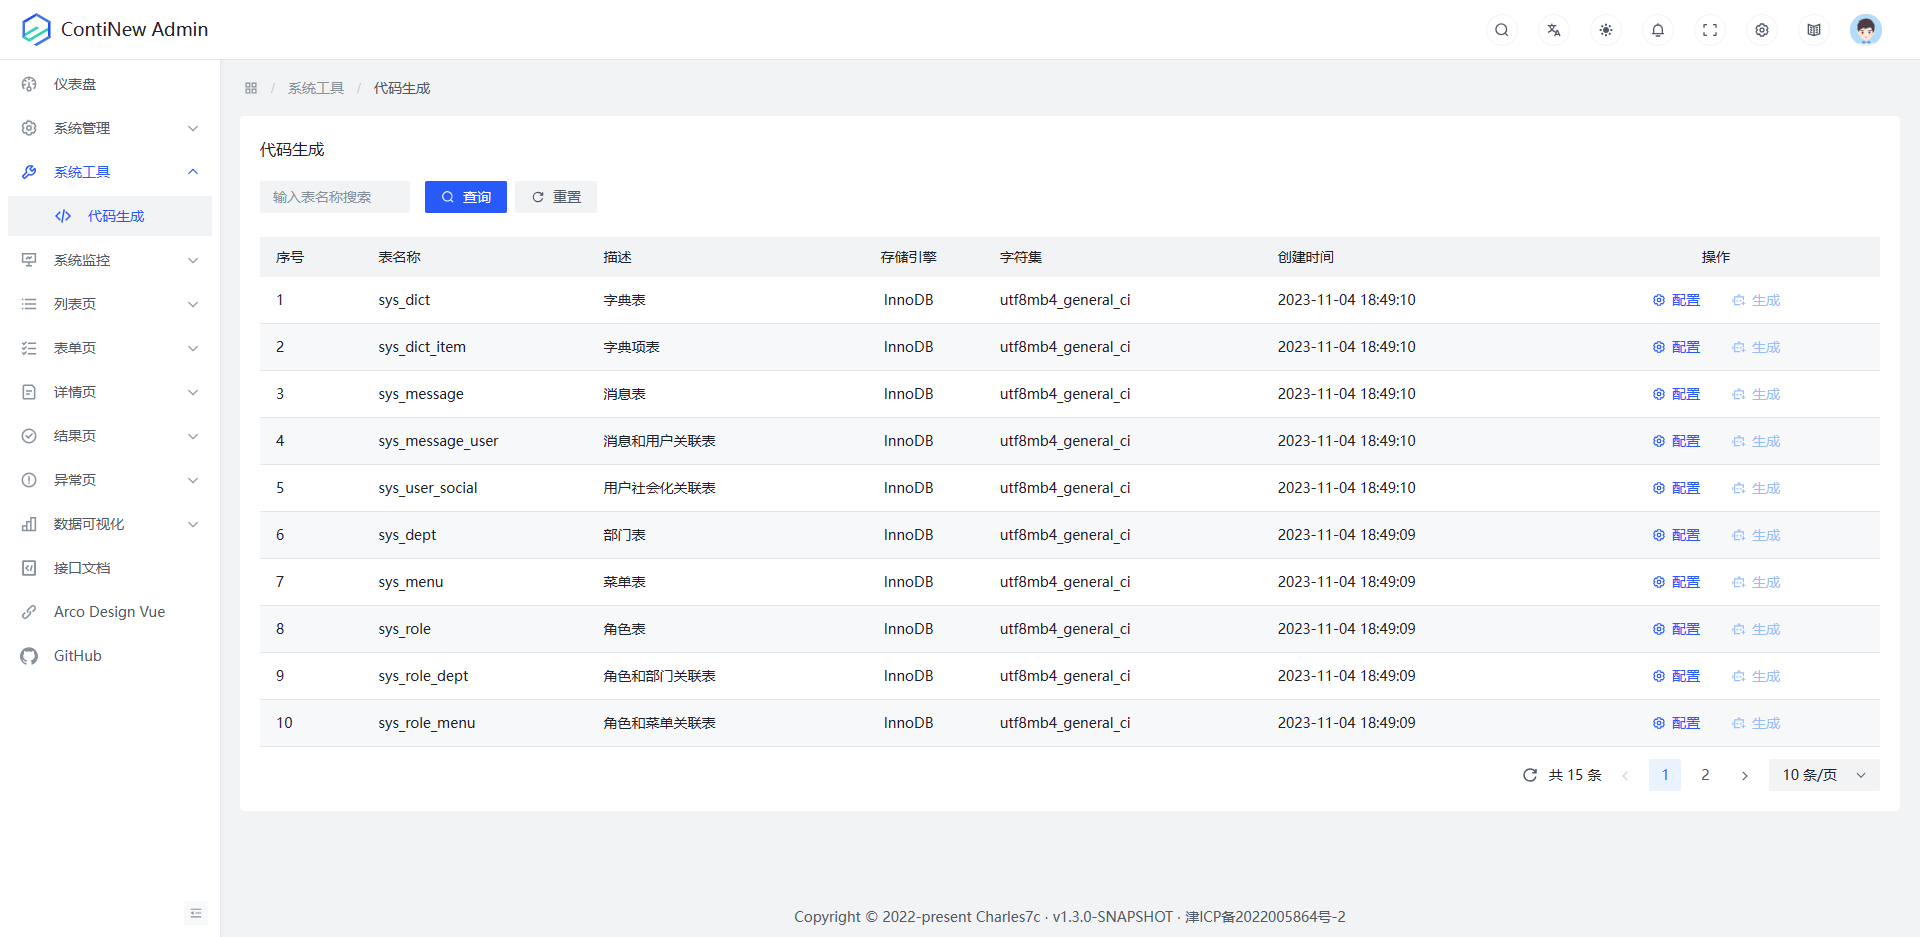Open the notification bell icon

[x=1657, y=30]
